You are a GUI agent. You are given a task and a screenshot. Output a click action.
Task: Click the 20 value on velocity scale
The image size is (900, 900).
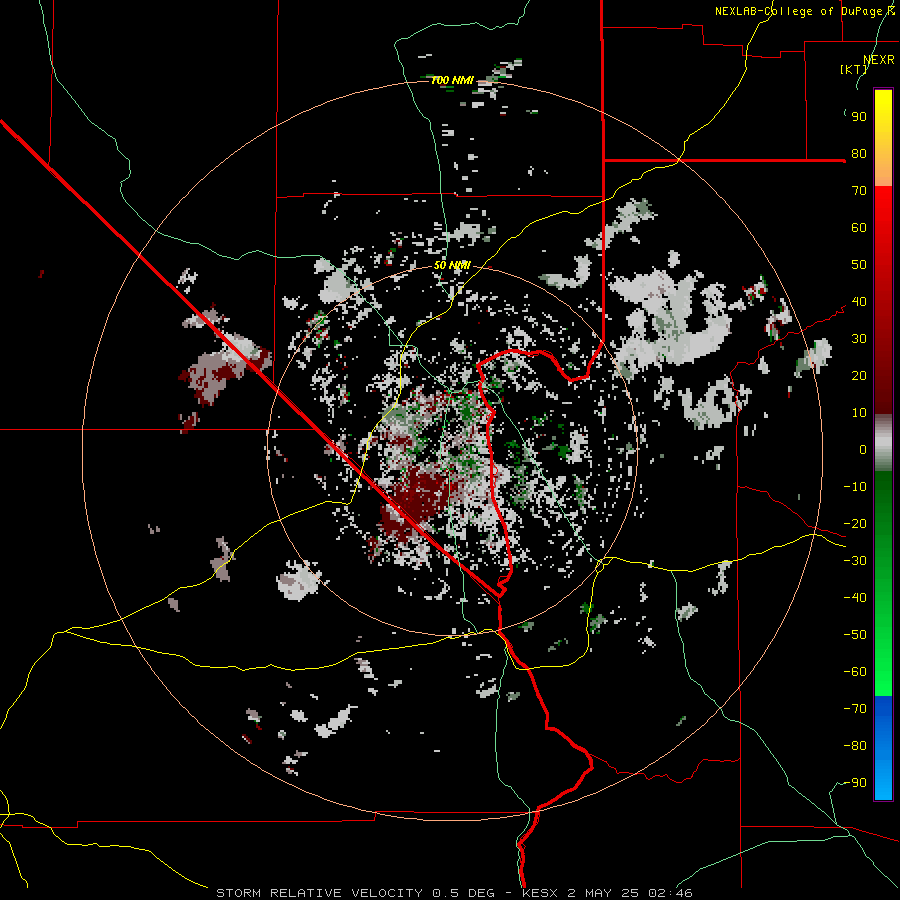click(859, 376)
